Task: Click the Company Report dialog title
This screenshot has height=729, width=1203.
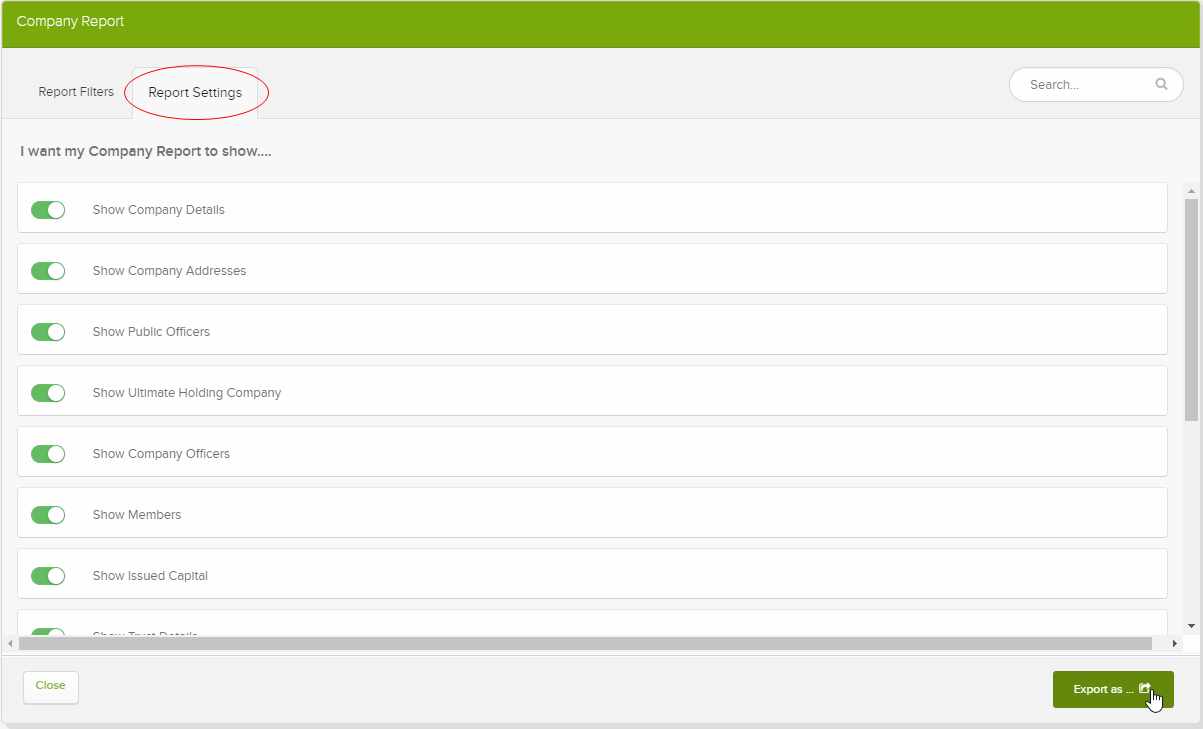Action: (x=70, y=21)
